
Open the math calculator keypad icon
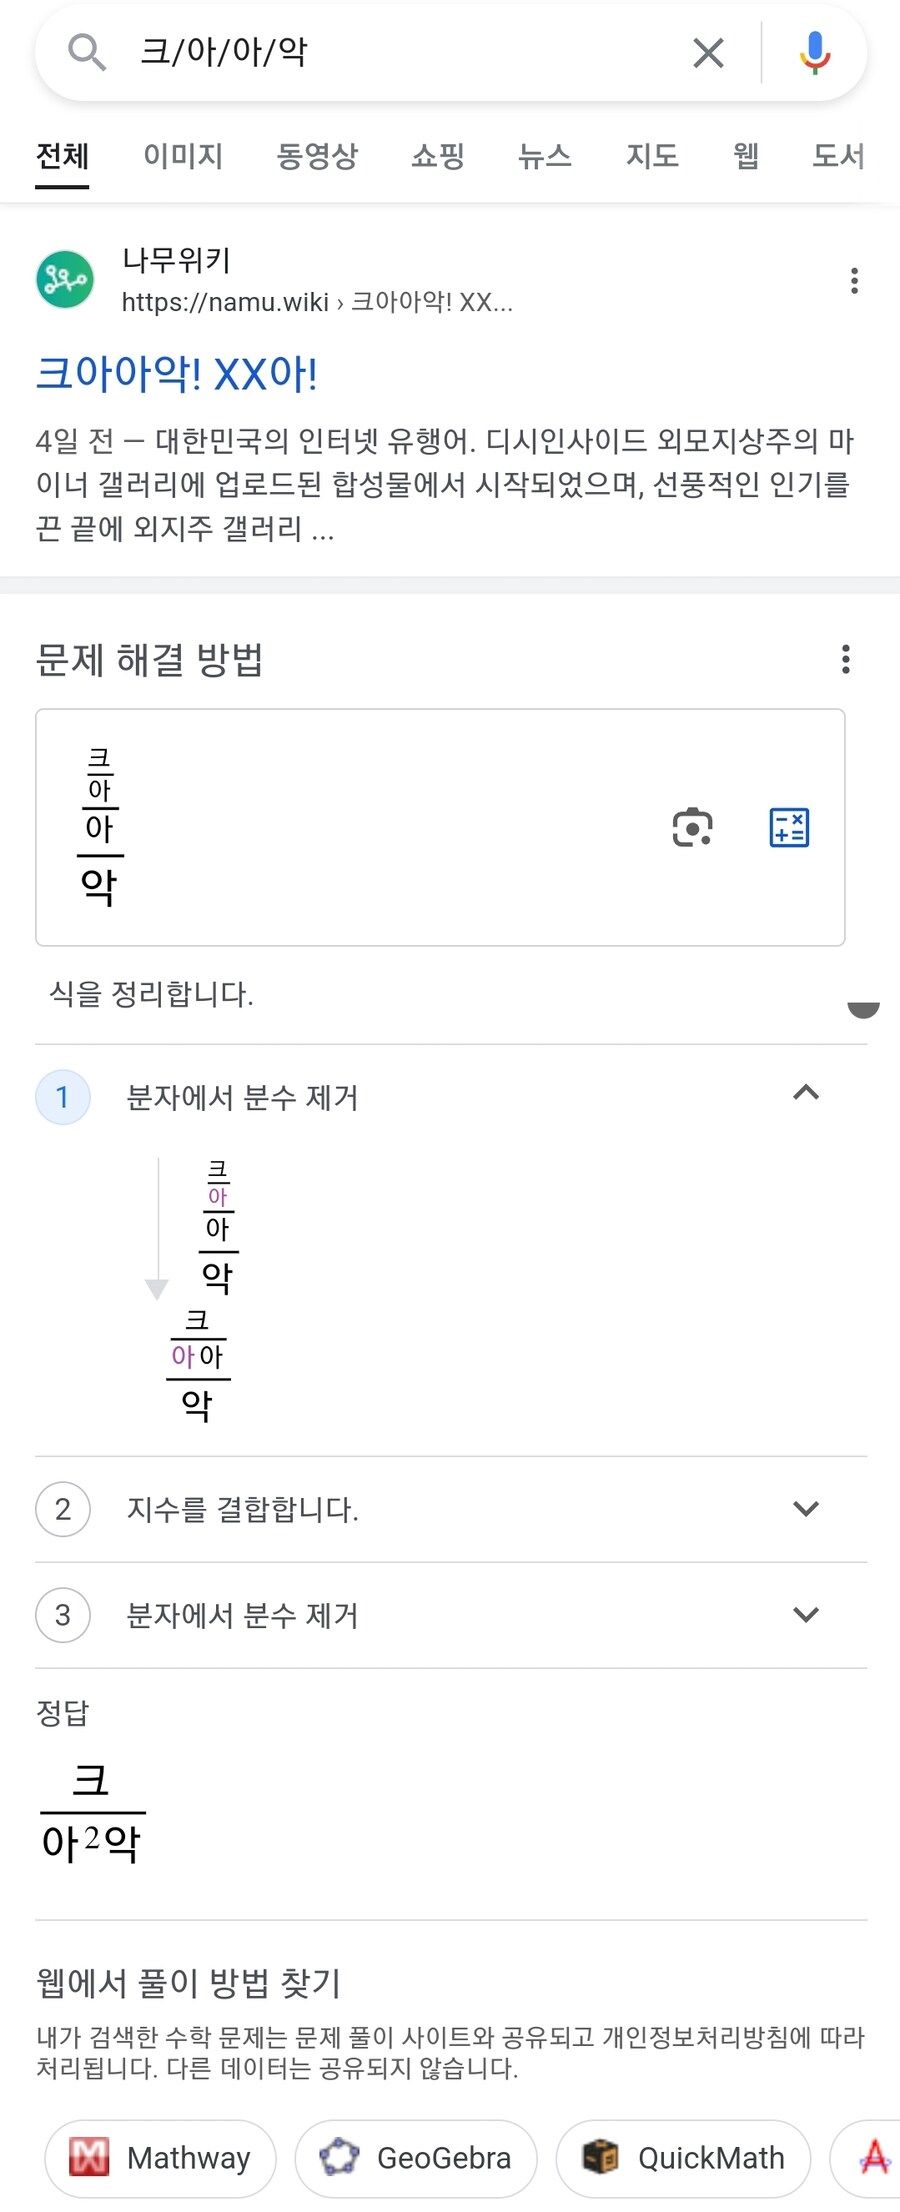pos(789,828)
